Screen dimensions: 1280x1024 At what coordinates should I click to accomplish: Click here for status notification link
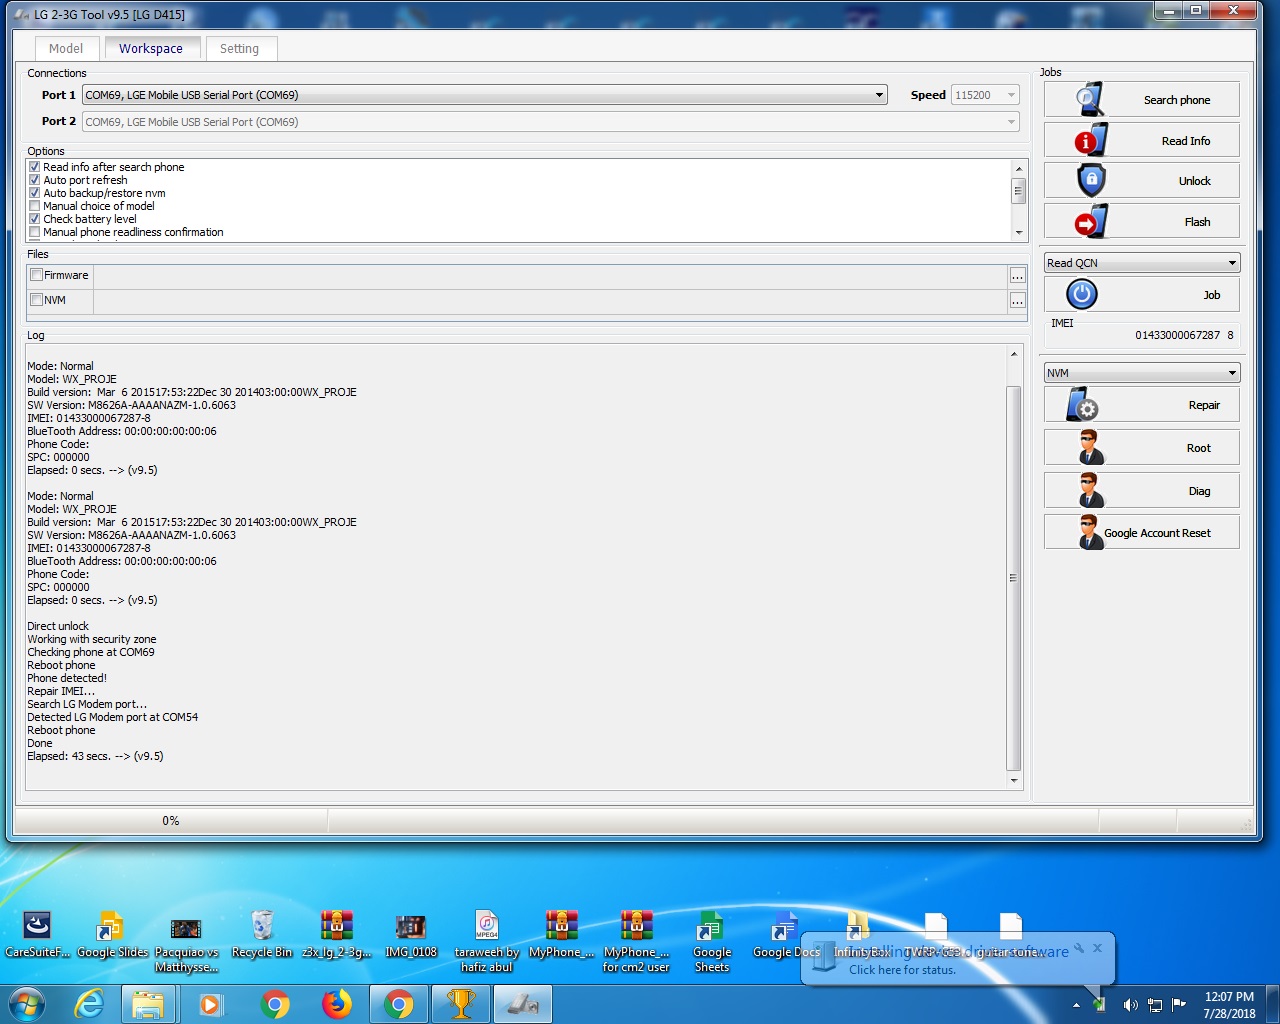(902, 970)
